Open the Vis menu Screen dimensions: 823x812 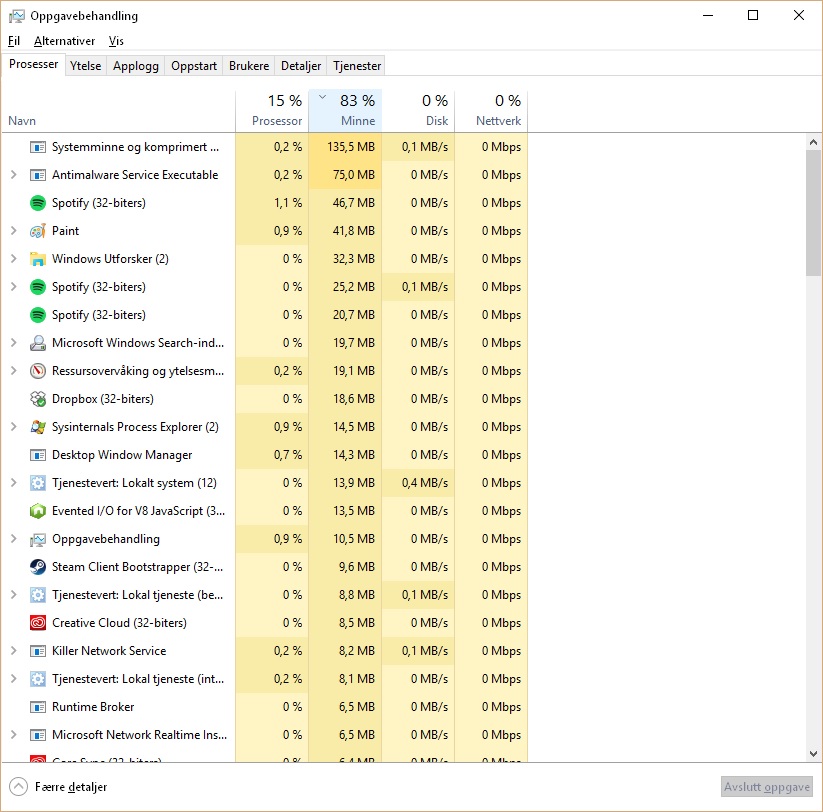click(116, 41)
